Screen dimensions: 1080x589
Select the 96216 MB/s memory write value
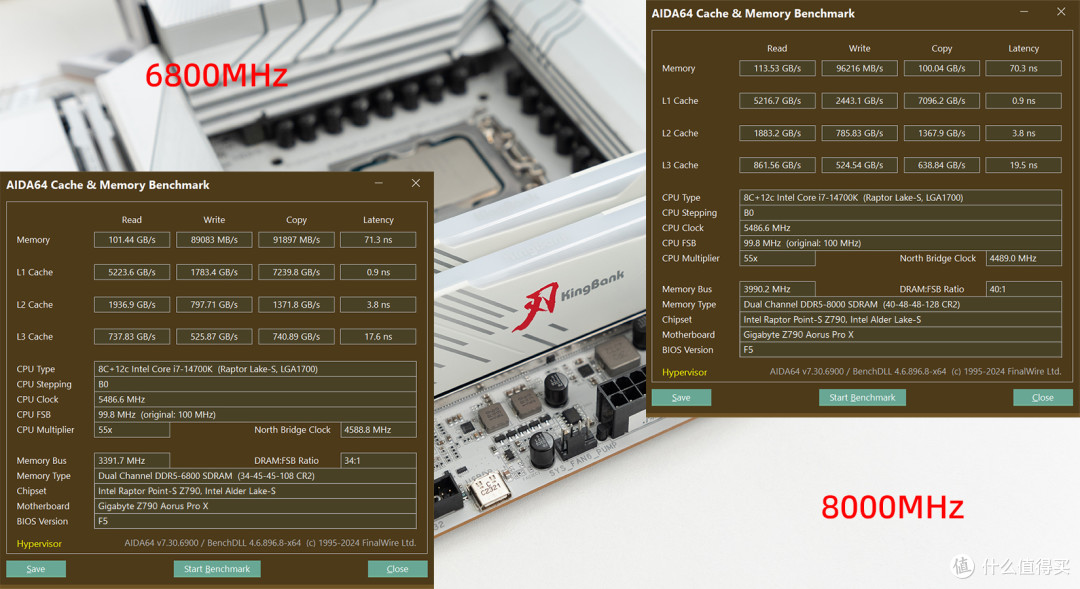pos(860,68)
